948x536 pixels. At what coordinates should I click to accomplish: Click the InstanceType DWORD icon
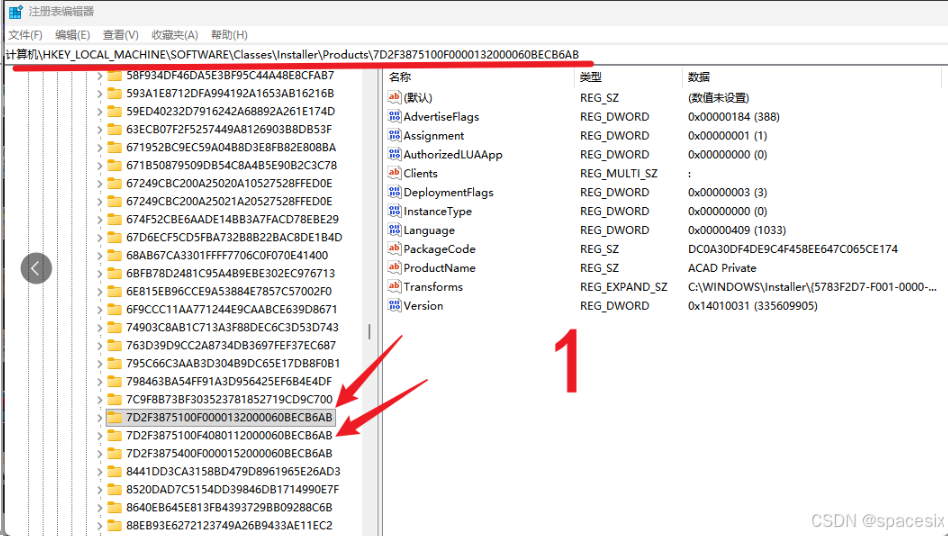(x=394, y=211)
